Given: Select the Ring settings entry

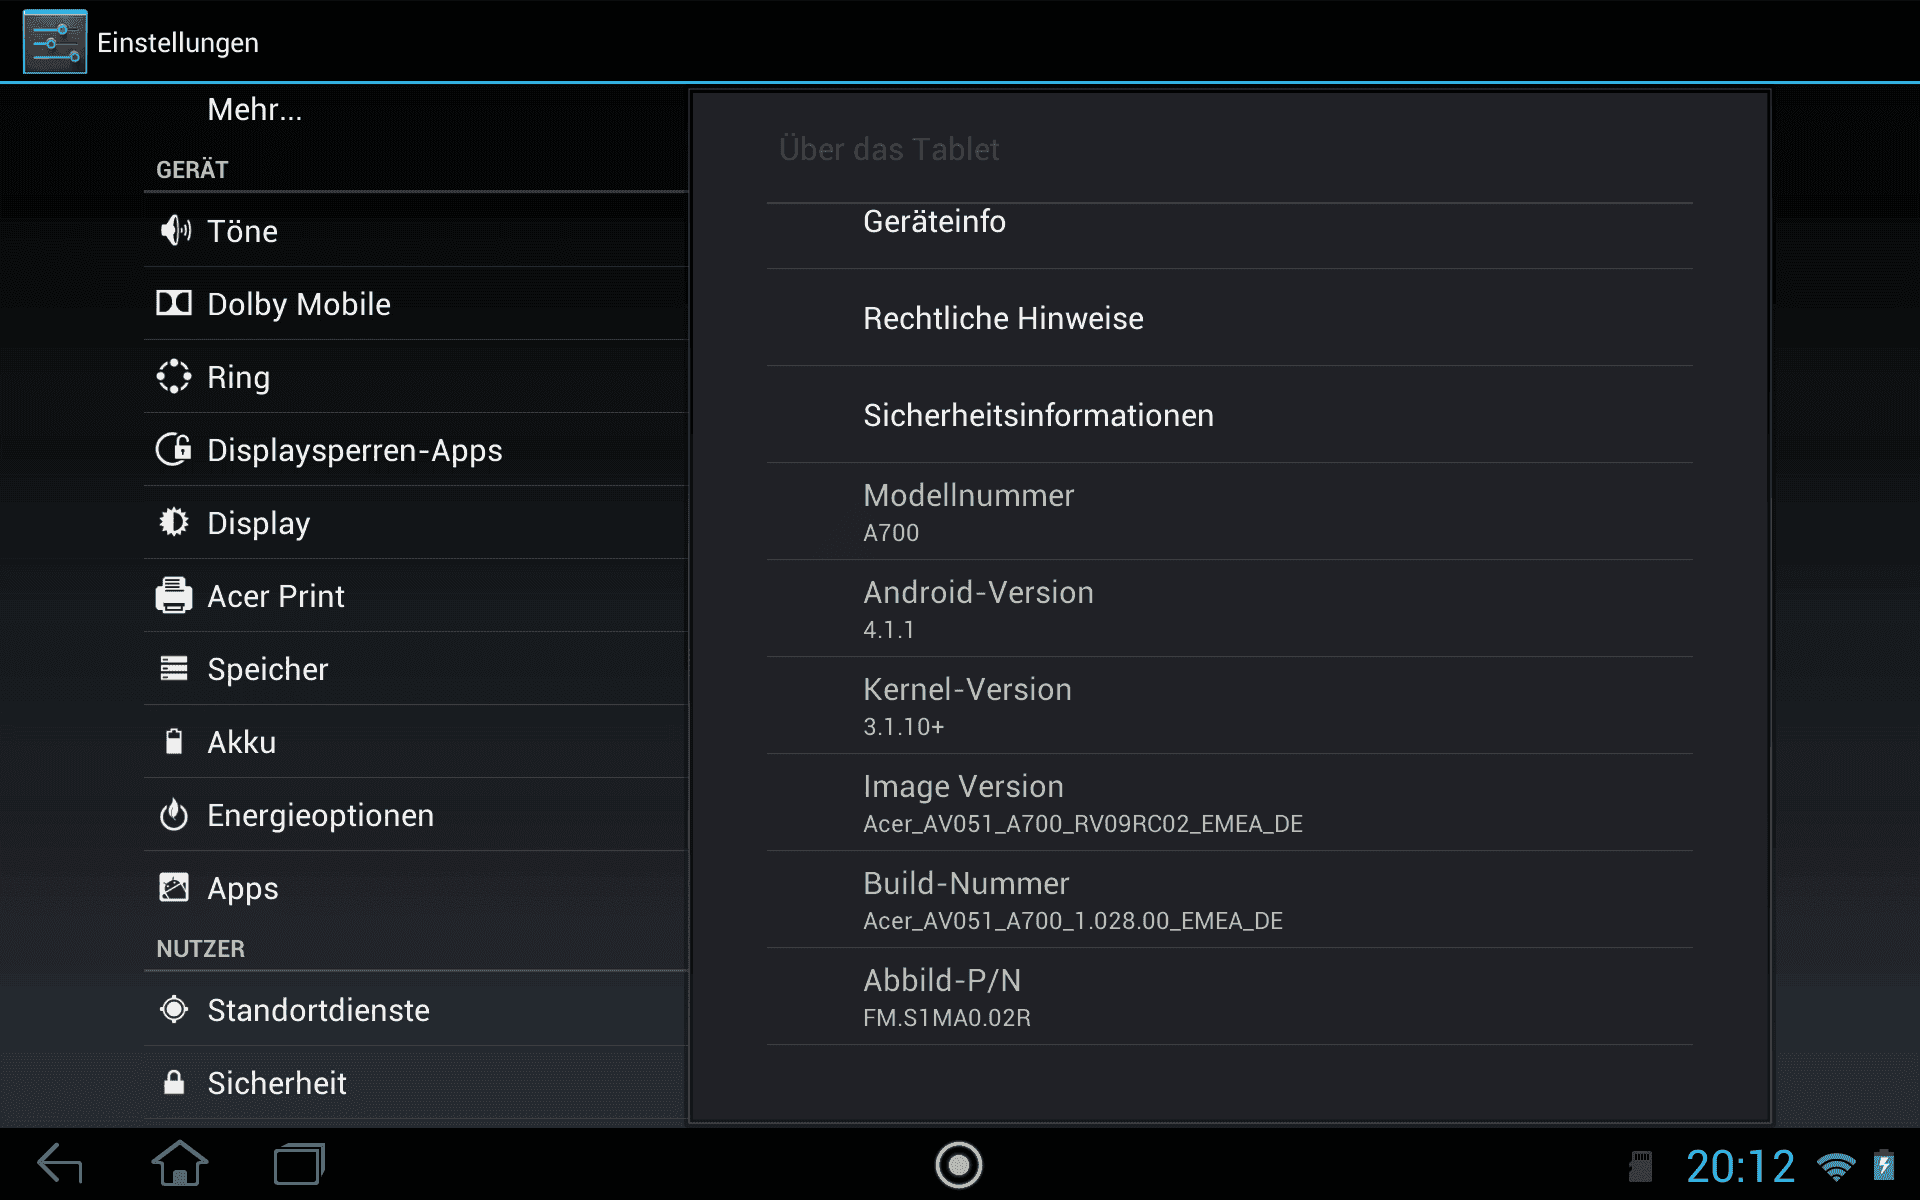Looking at the screenshot, I should (416, 377).
